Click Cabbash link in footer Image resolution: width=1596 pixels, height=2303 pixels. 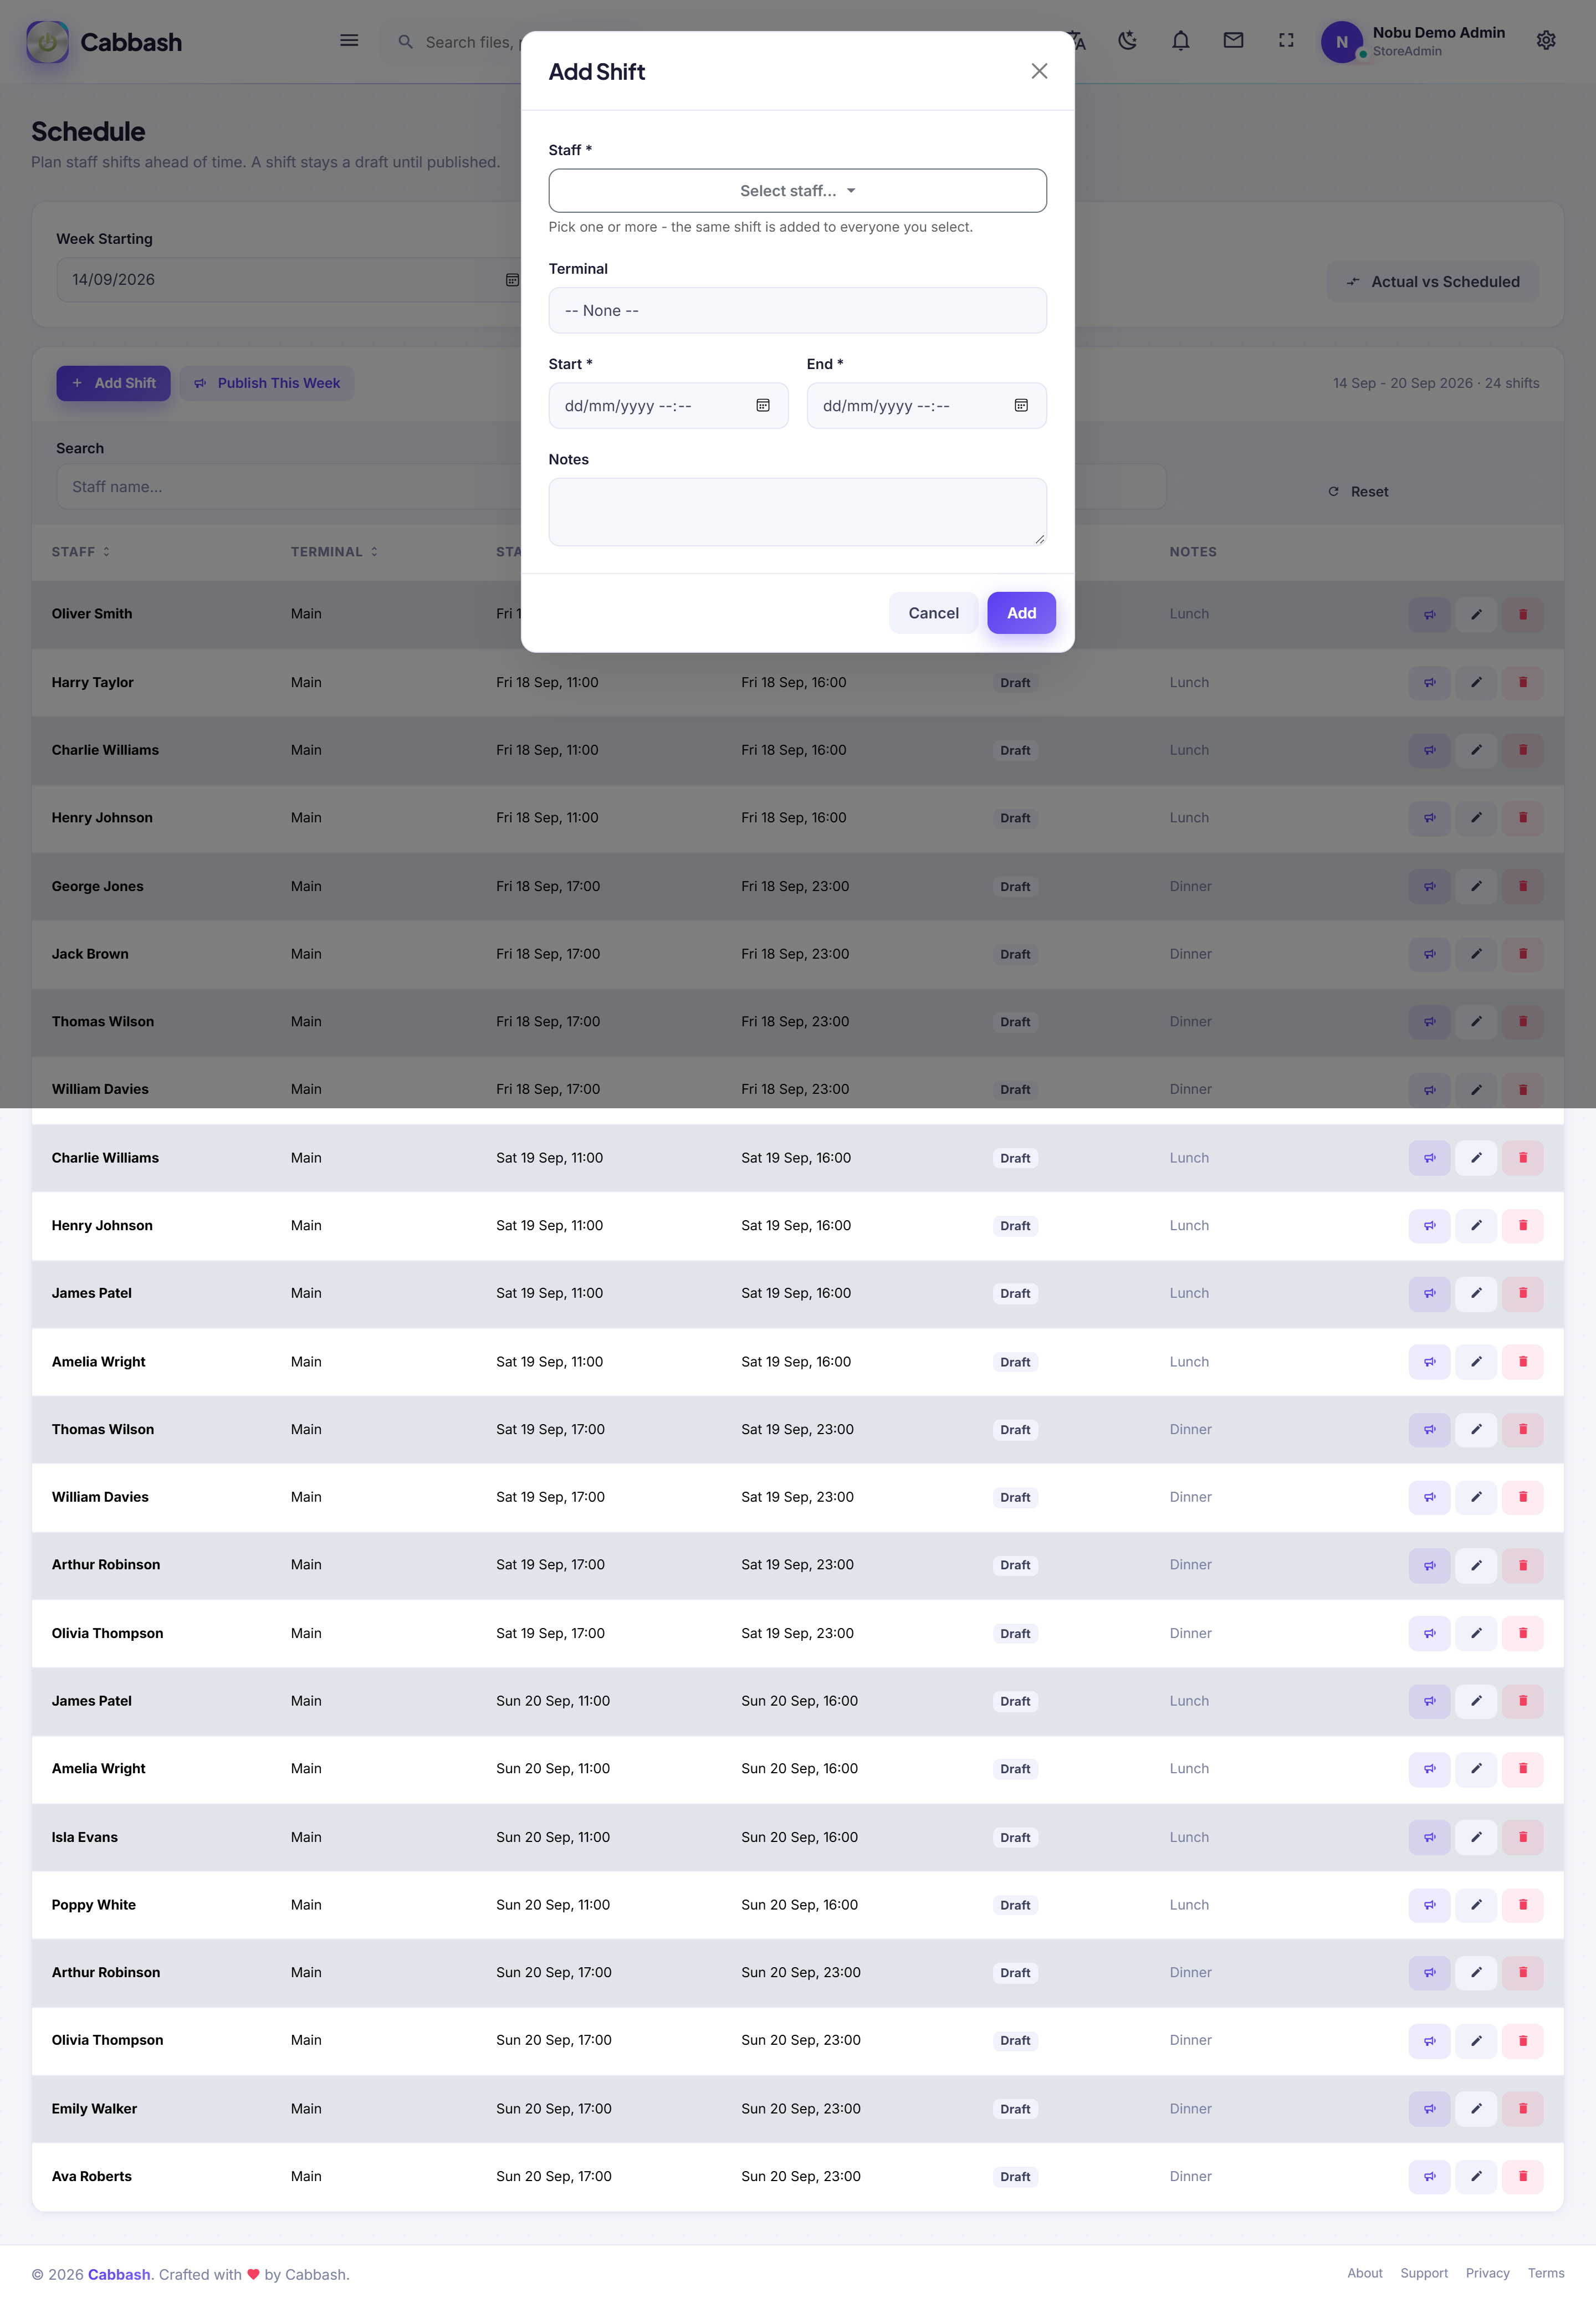[119, 2275]
